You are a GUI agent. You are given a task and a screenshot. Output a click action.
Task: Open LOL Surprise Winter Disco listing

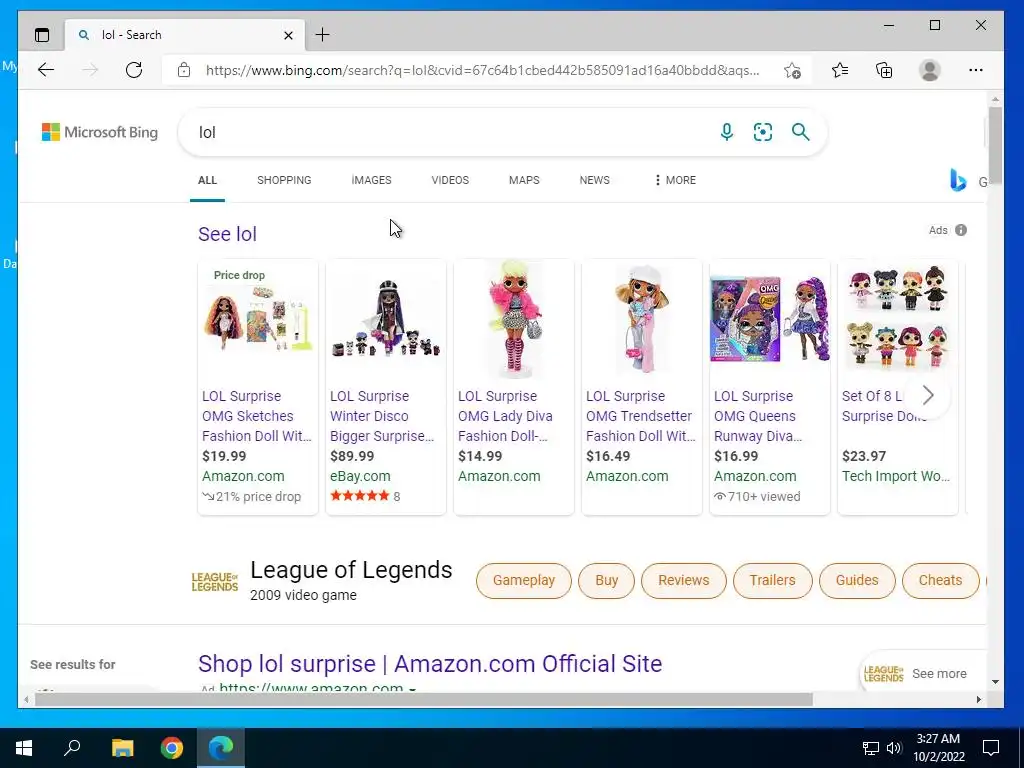[x=382, y=416]
